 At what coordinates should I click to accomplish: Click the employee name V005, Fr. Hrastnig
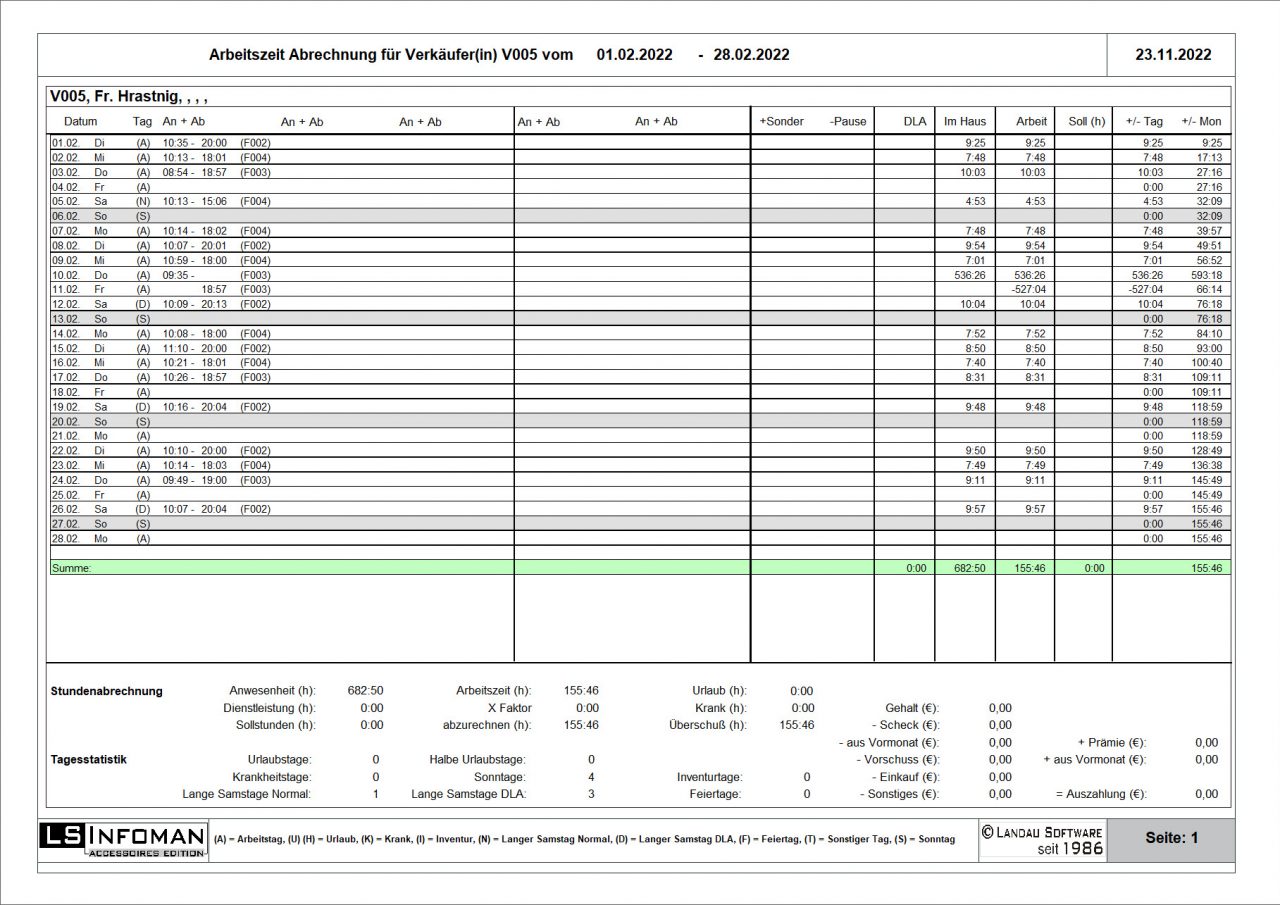[x=128, y=97]
